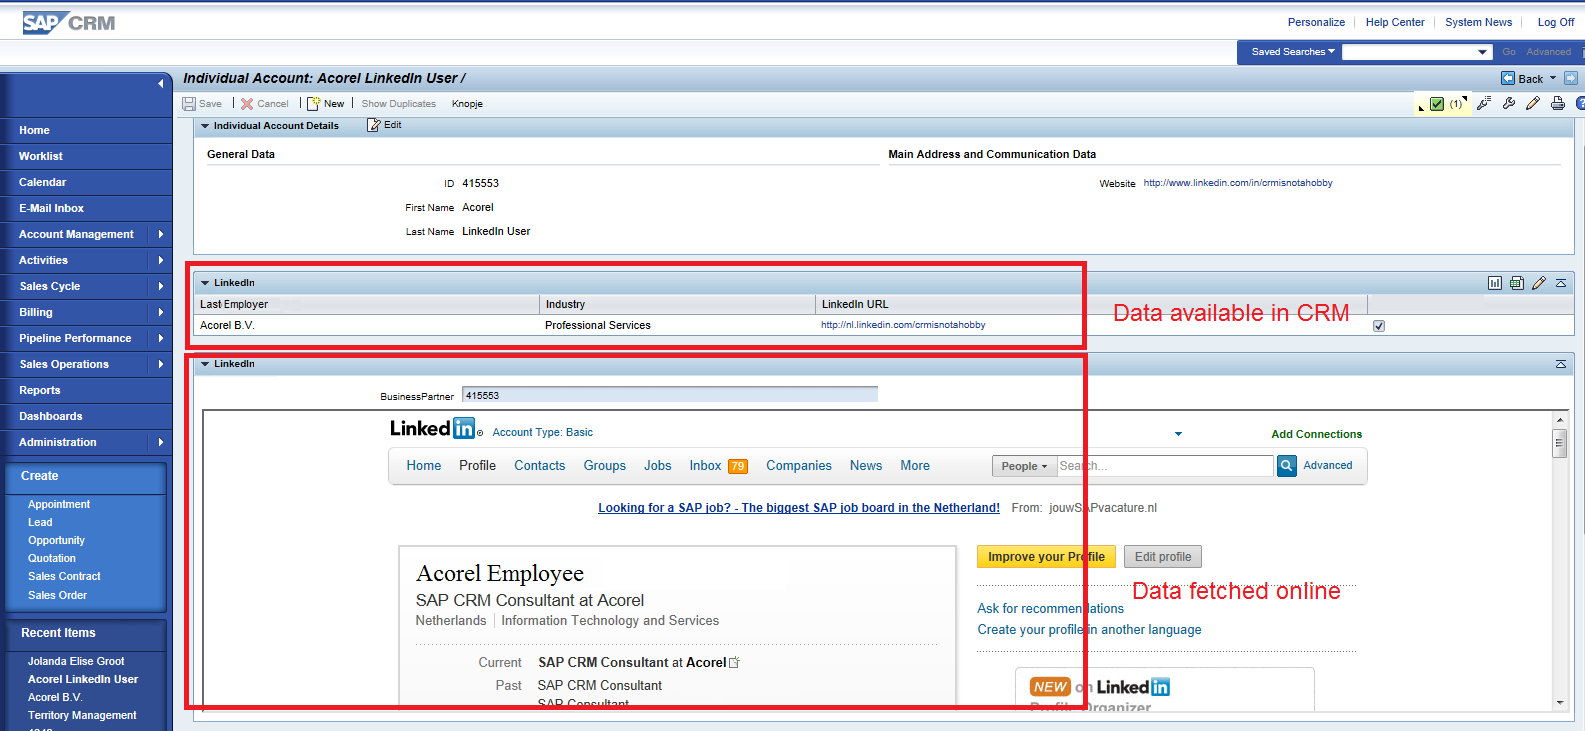Image resolution: width=1585 pixels, height=731 pixels.
Task: Click the LinkedIn search text box
Action: tap(1165, 466)
